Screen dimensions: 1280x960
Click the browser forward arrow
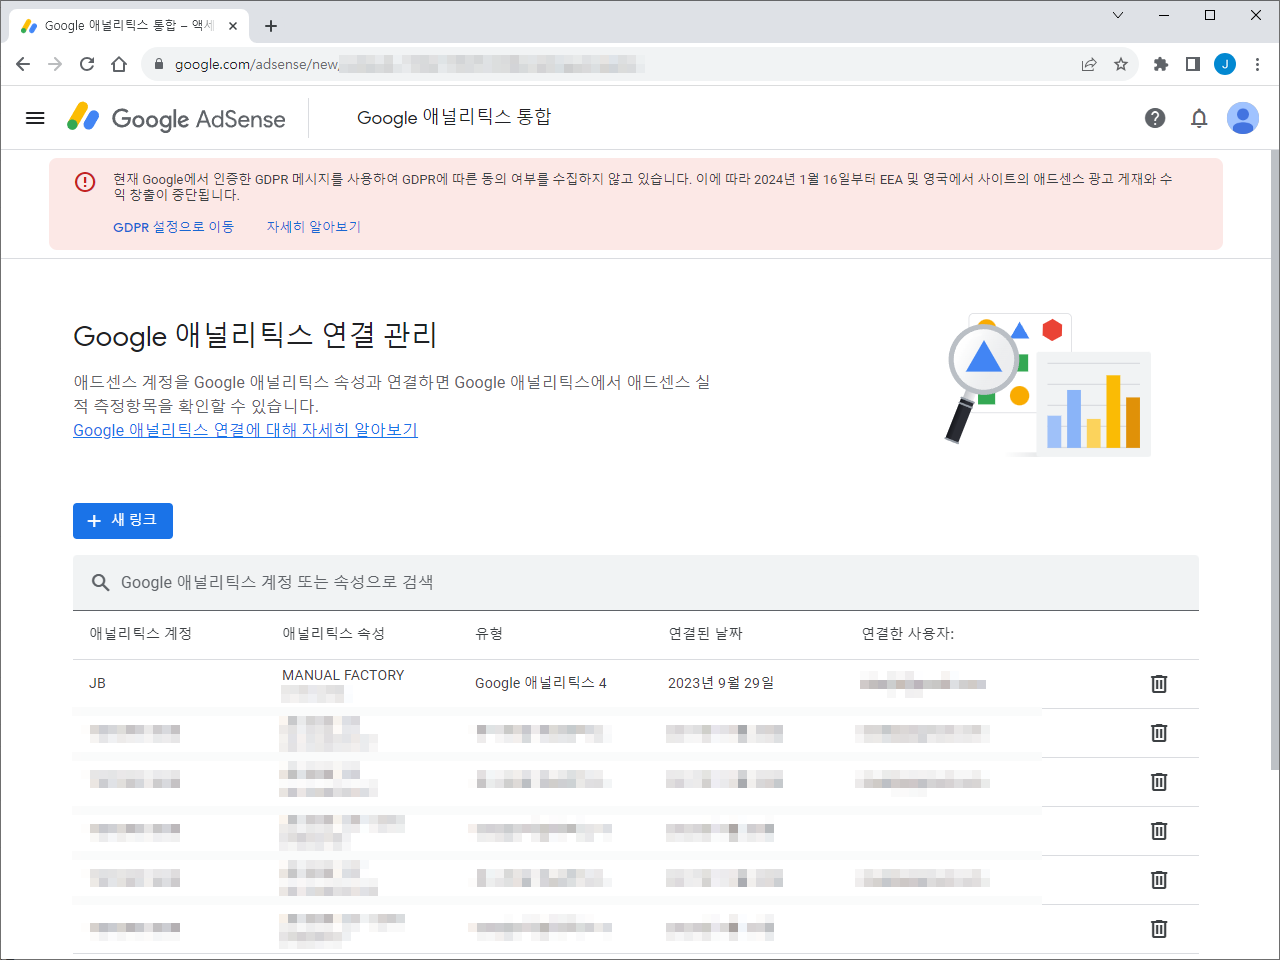(x=55, y=64)
